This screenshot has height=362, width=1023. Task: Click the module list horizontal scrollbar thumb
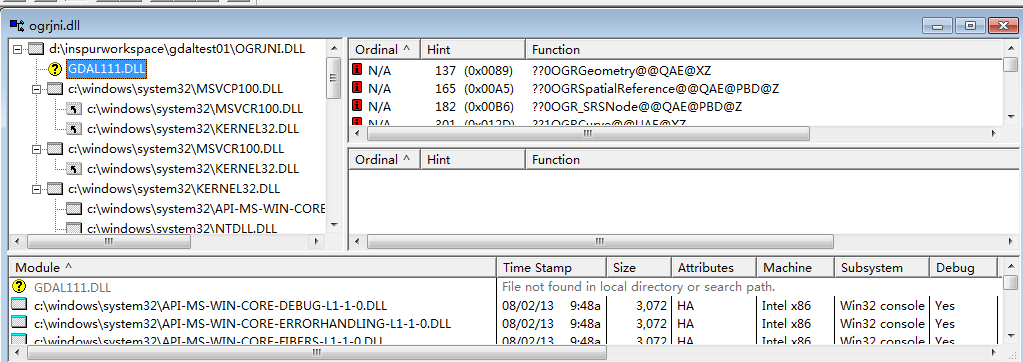coord(317,352)
